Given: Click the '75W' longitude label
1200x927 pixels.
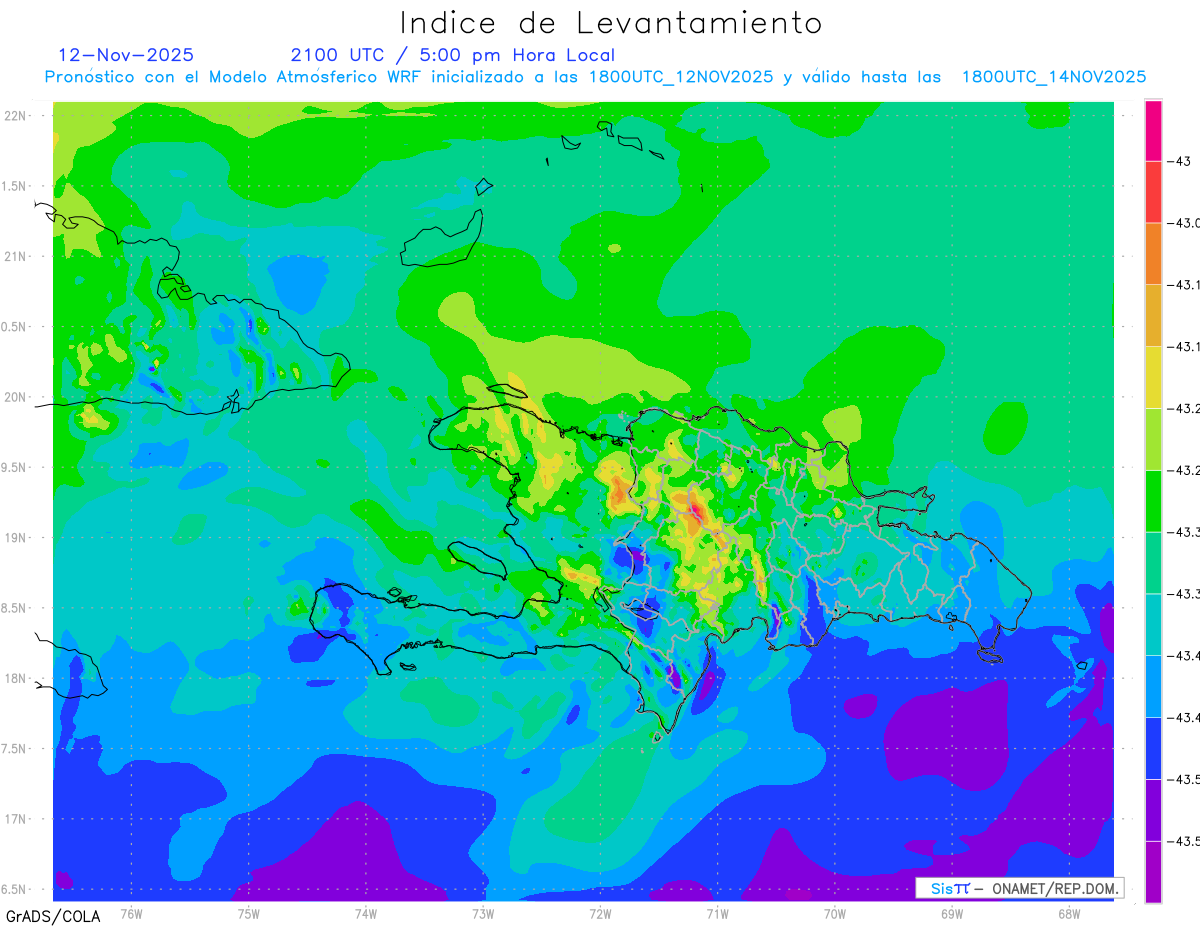Looking at the screenshot, I should [x=249, y=912].
